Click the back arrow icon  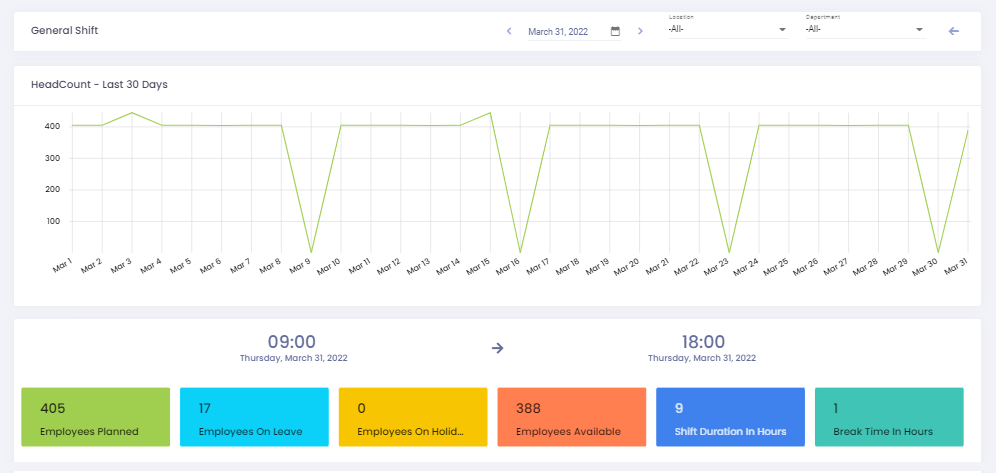(953, 31)
